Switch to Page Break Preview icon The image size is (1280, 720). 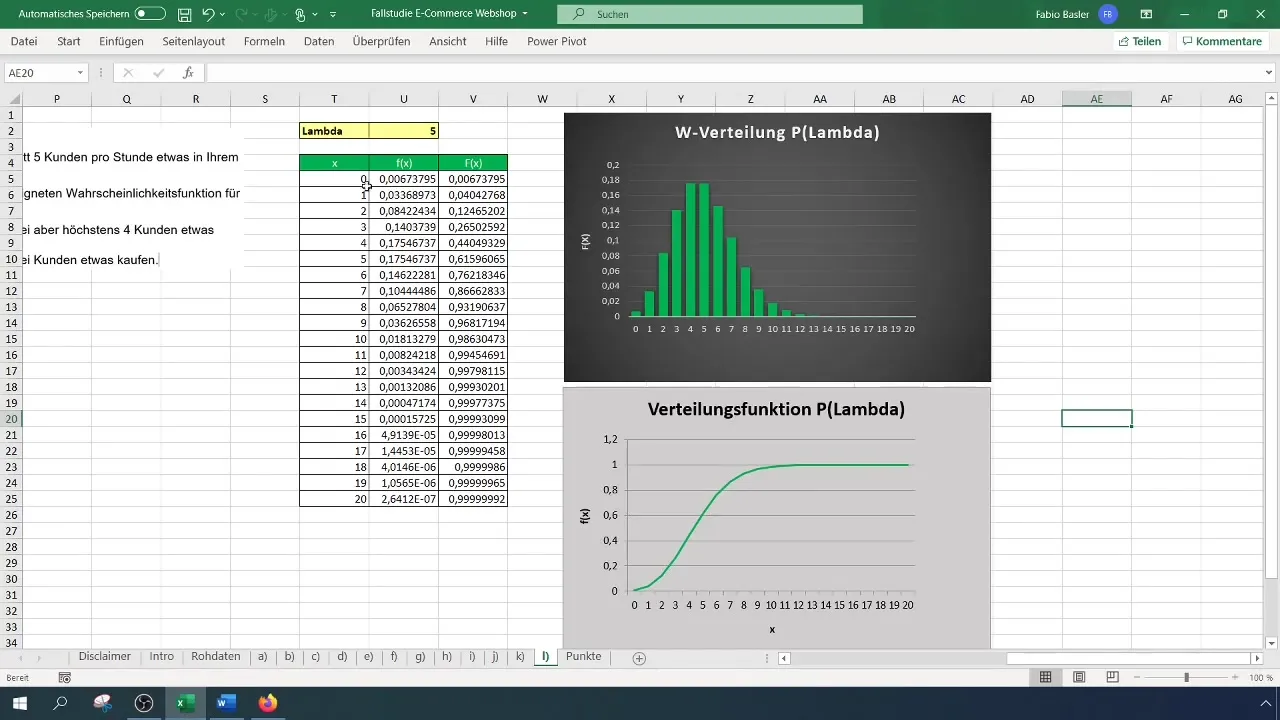1112,678
